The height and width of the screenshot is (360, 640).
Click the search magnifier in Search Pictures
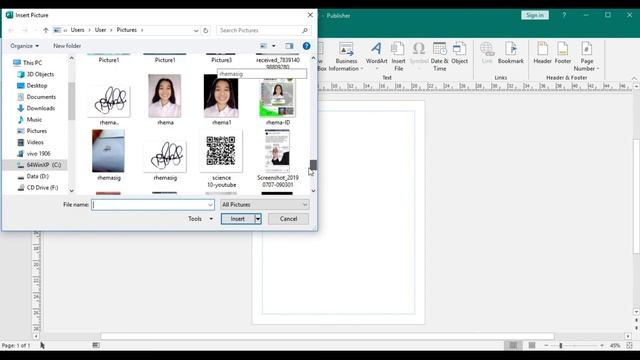point(304,30)
